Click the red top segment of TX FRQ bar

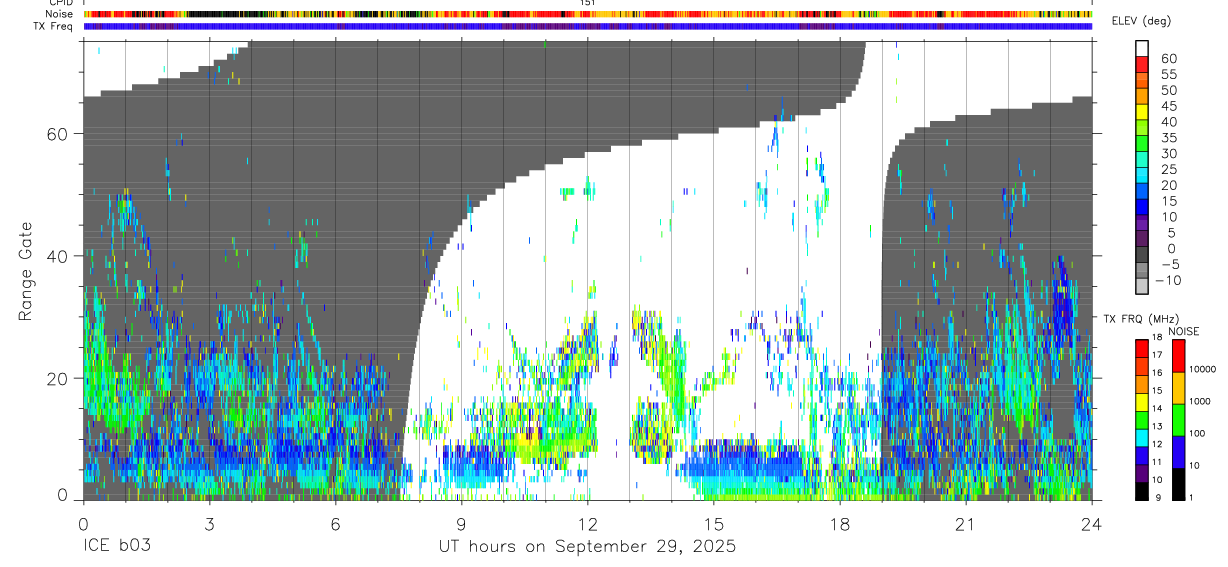click(1142, 347)
